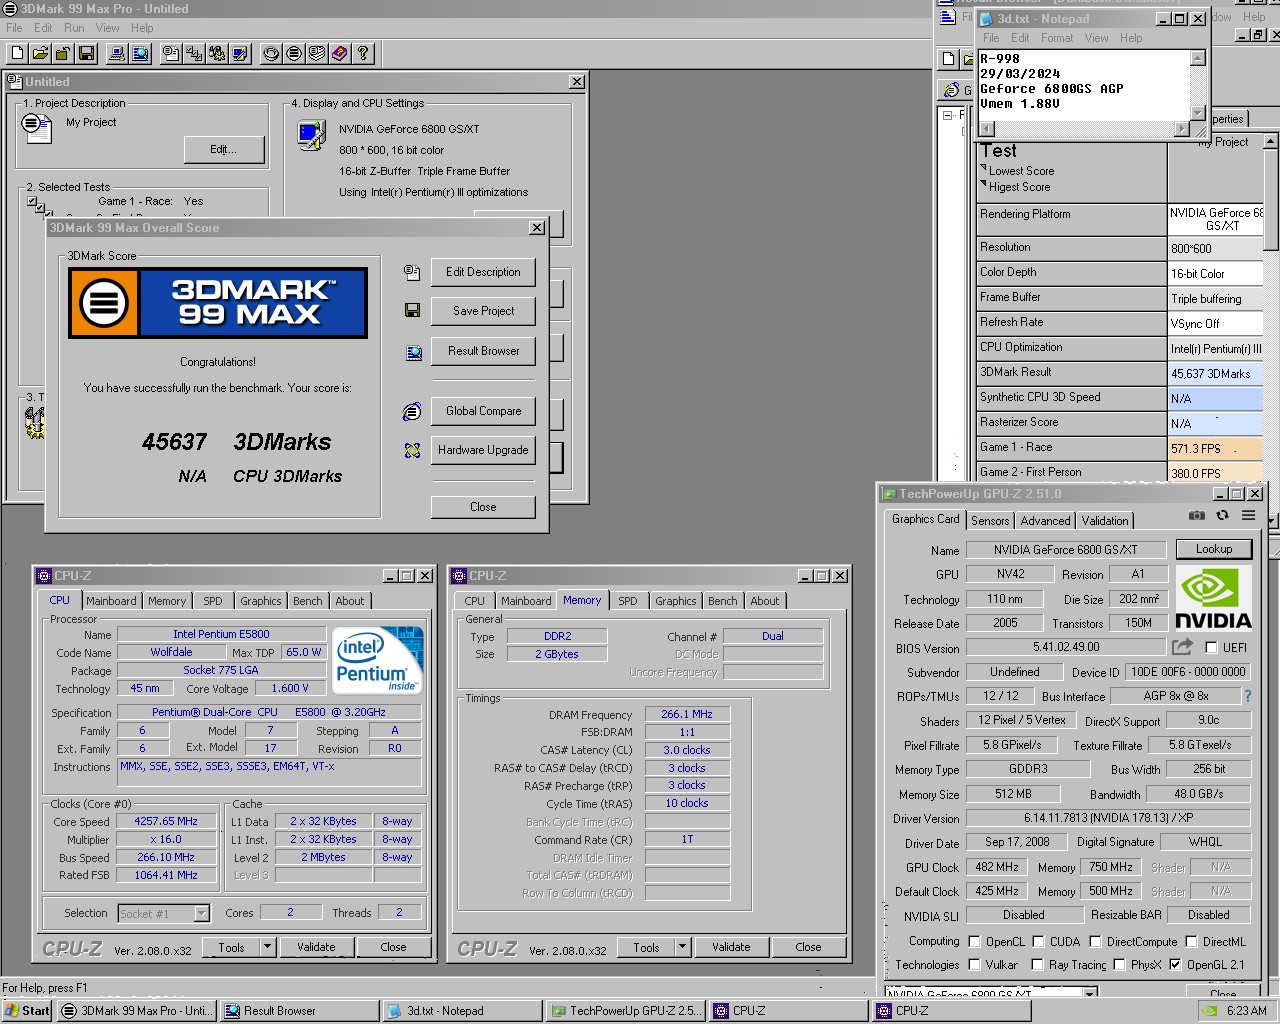Open Tools dropdown arrow in left CPU-Z window

[x=267, y=947]
